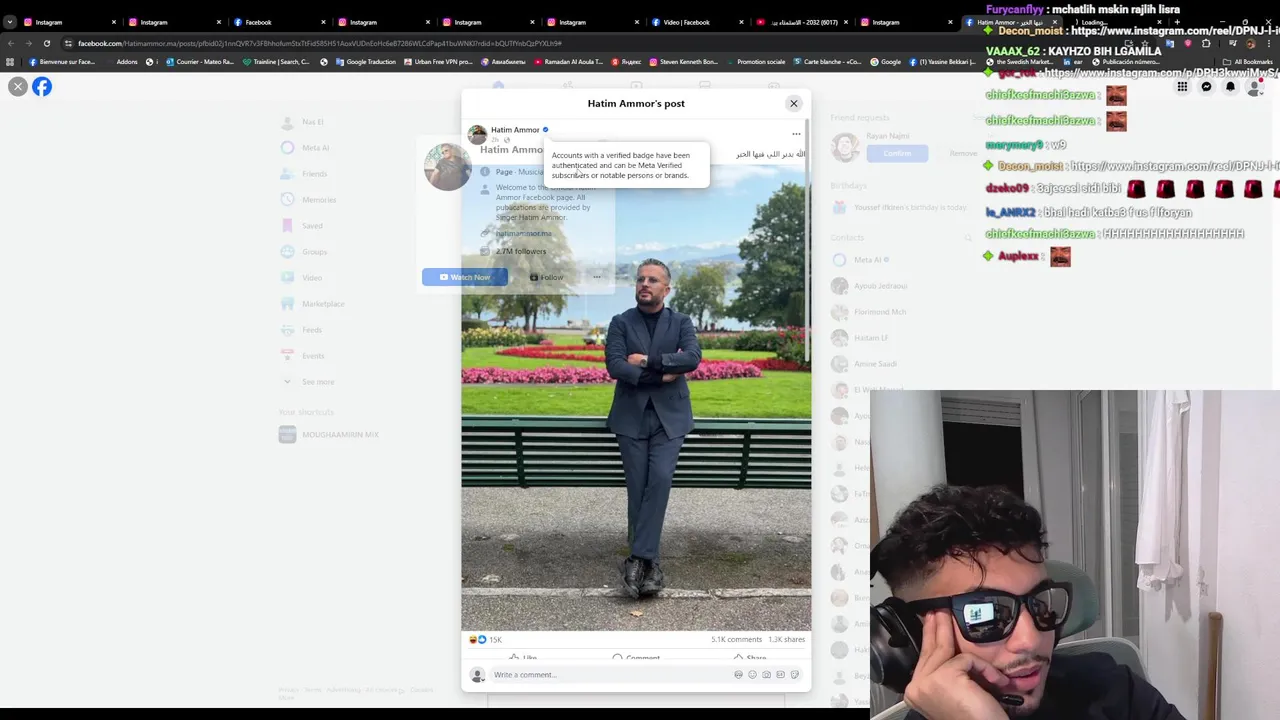Viewport: 1280px width, 720px height.
Task: Open the post photo of the man in the suit
Action: tap(636, 396)
